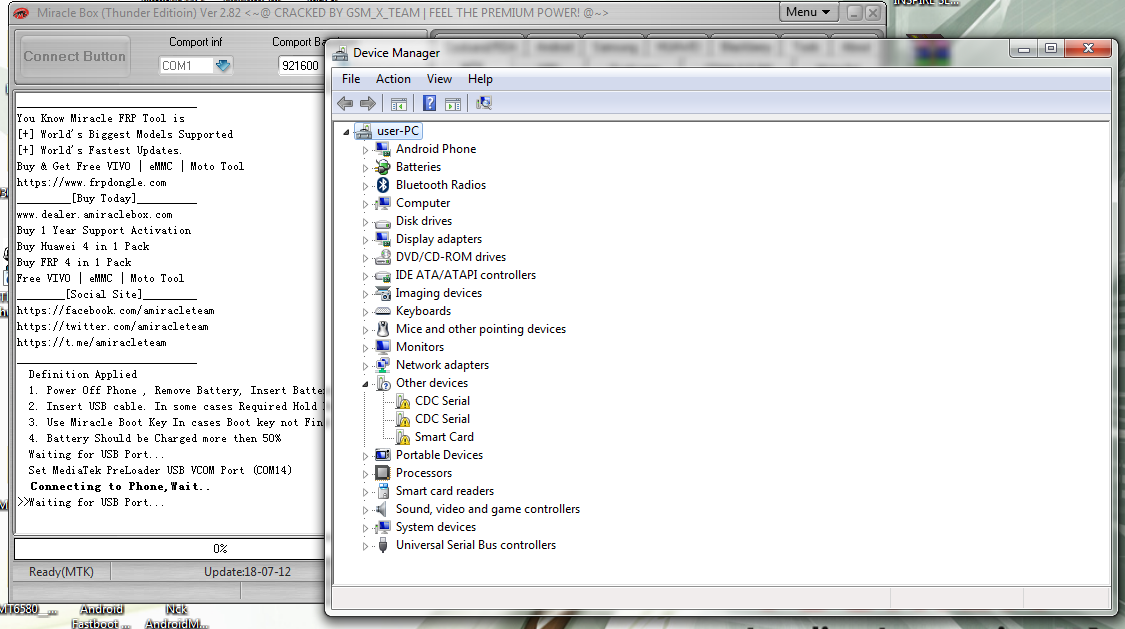Expand the System devices node
Screen dimensions: 1125x629
(x=365, y=528)
